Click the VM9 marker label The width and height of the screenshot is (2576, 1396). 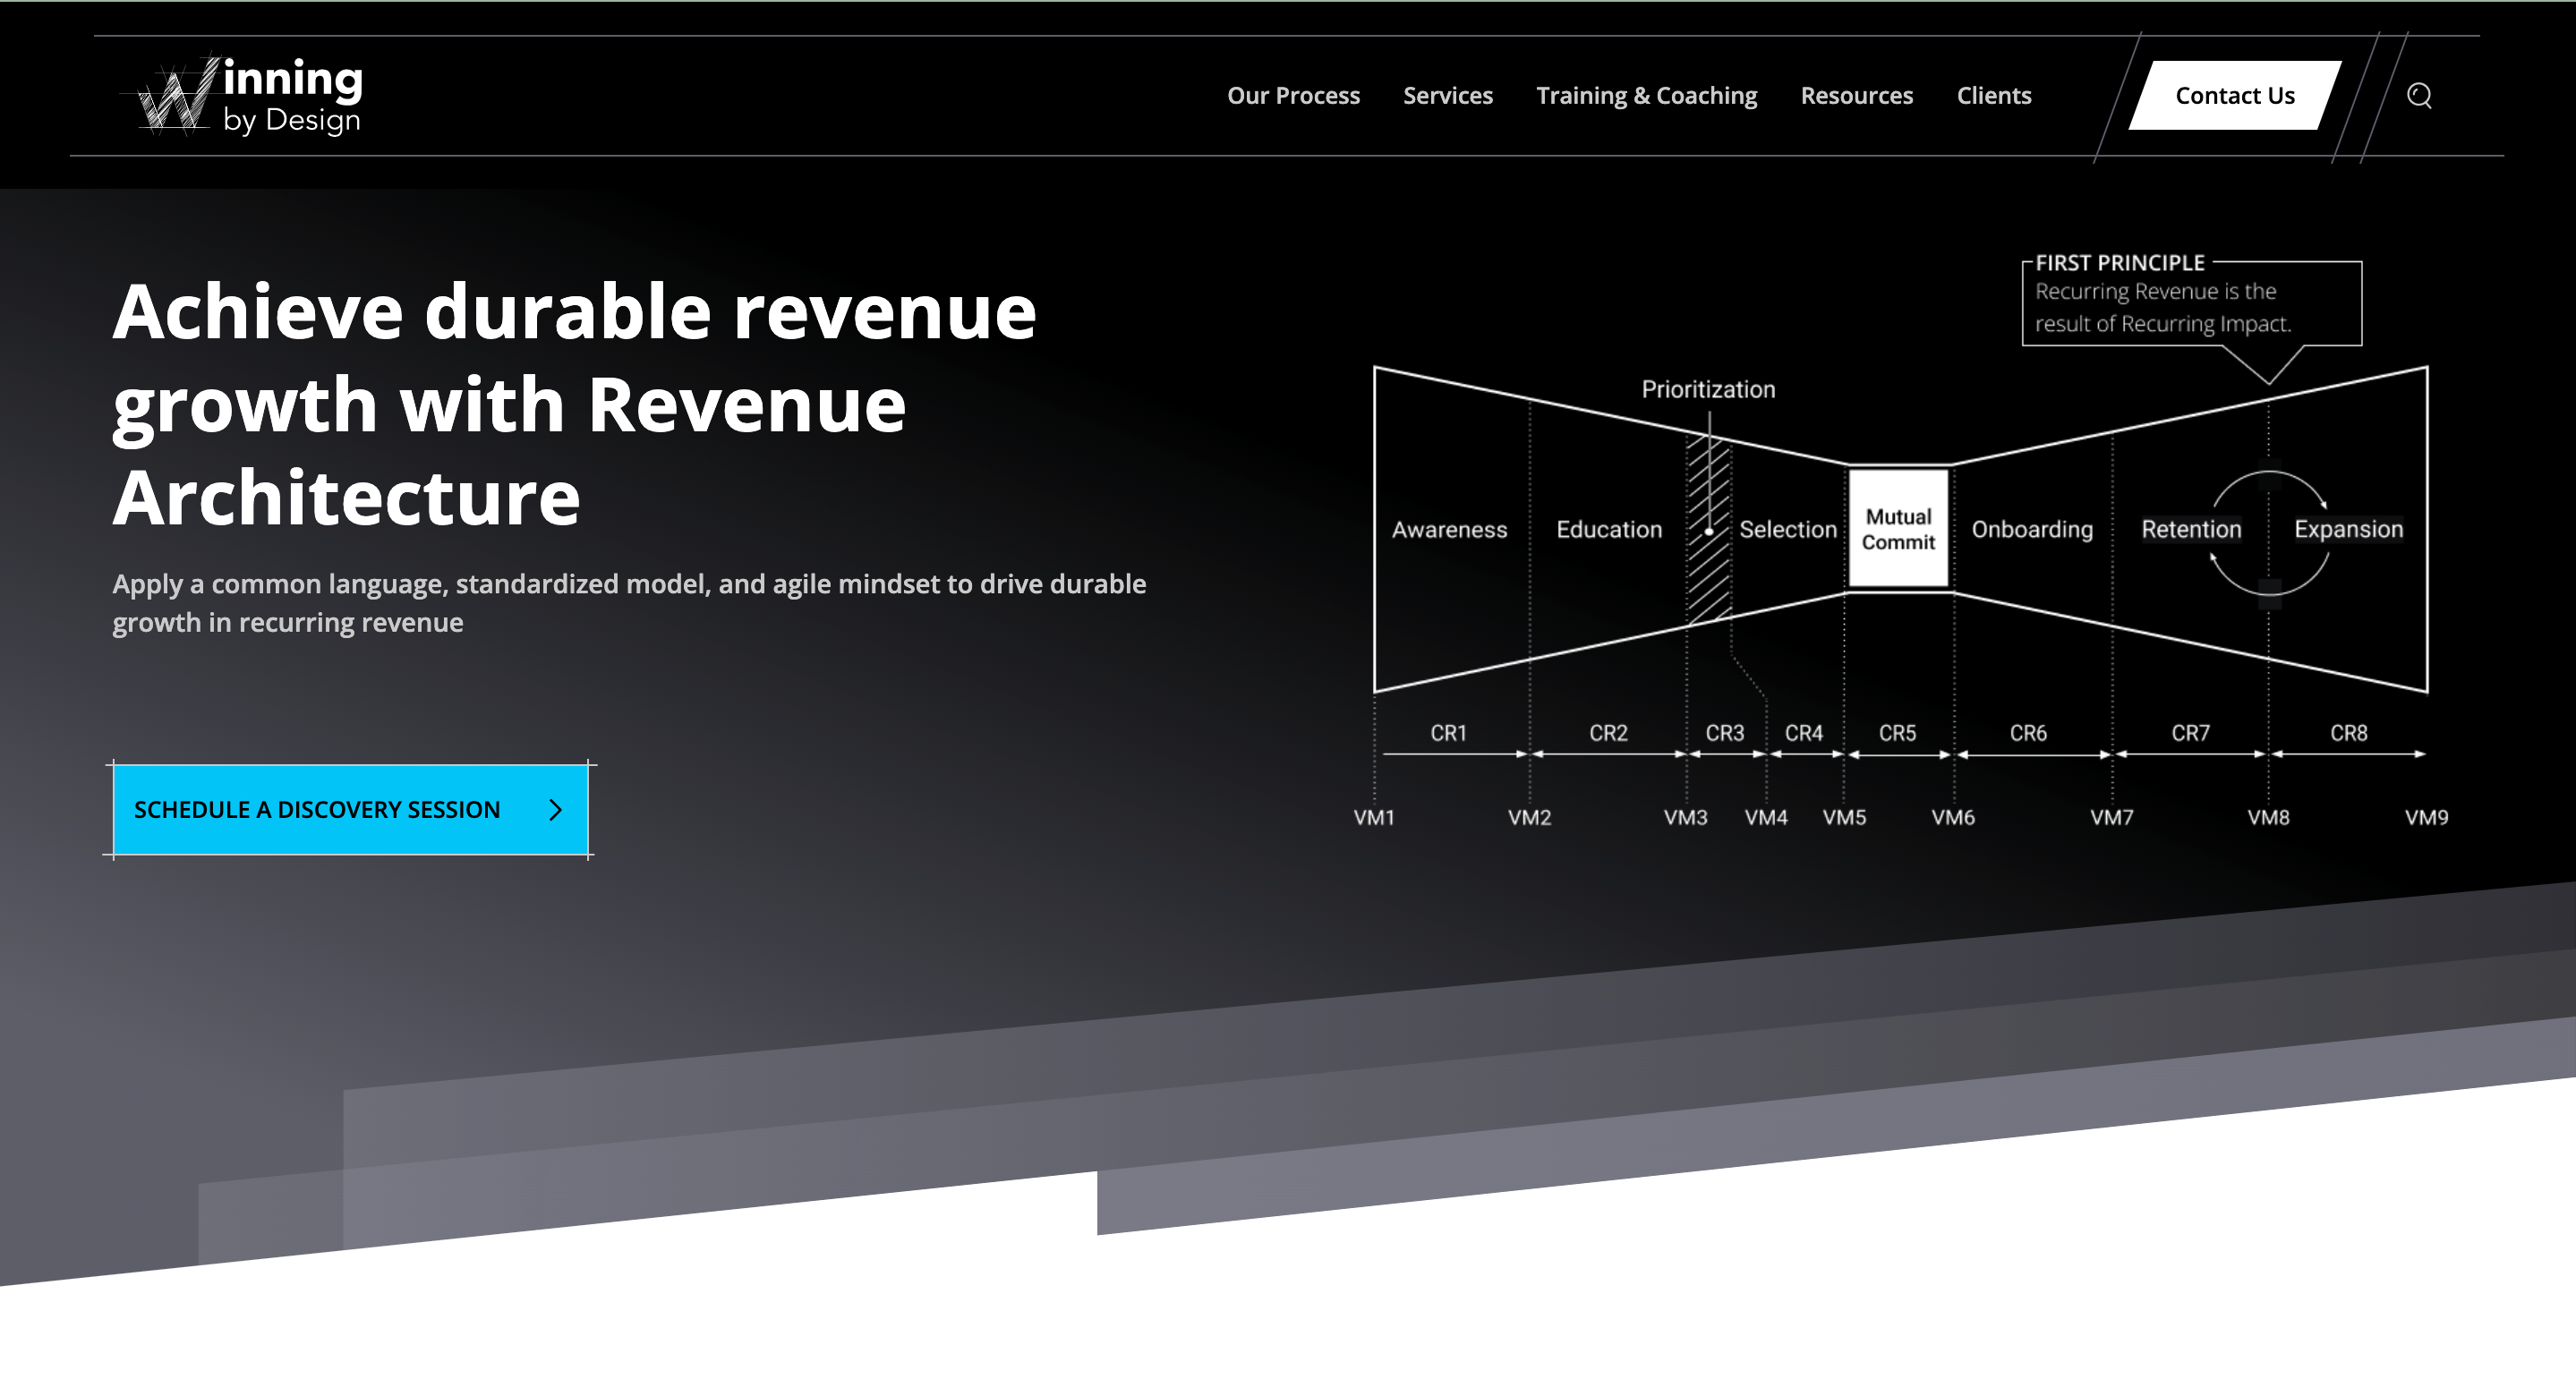[x=2426, y=817]
